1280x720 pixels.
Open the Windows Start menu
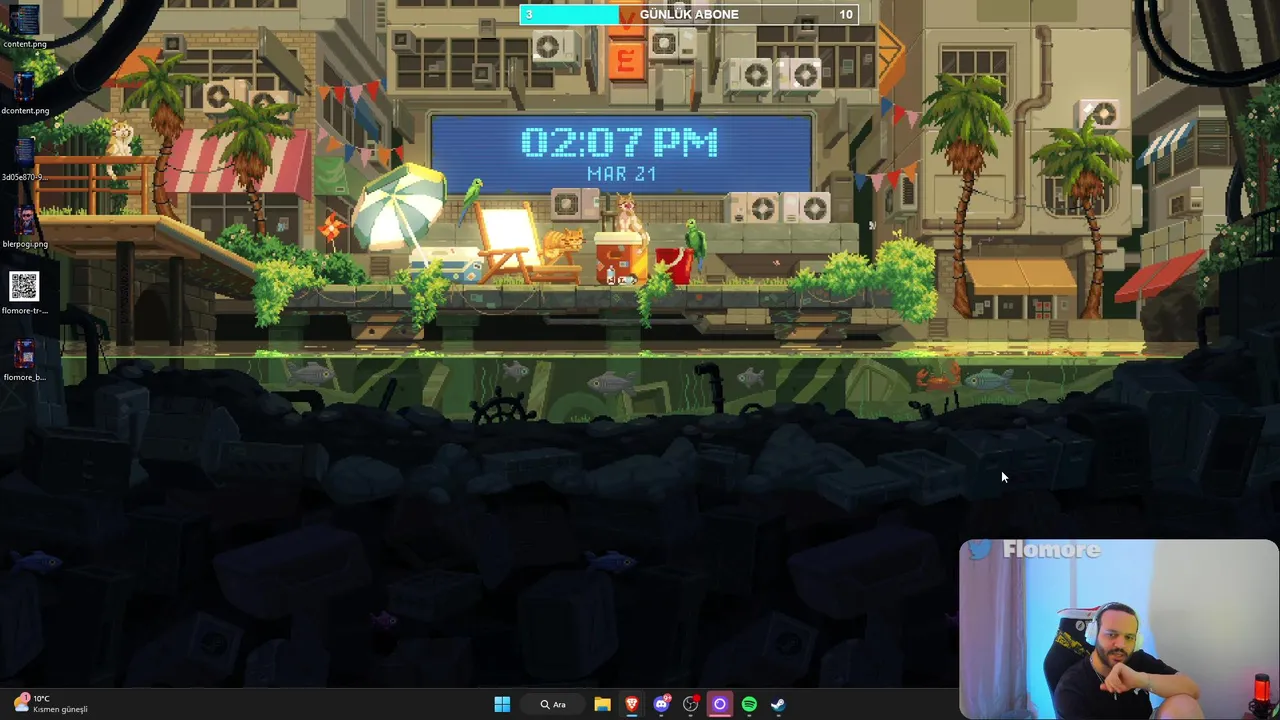point(502,704)
